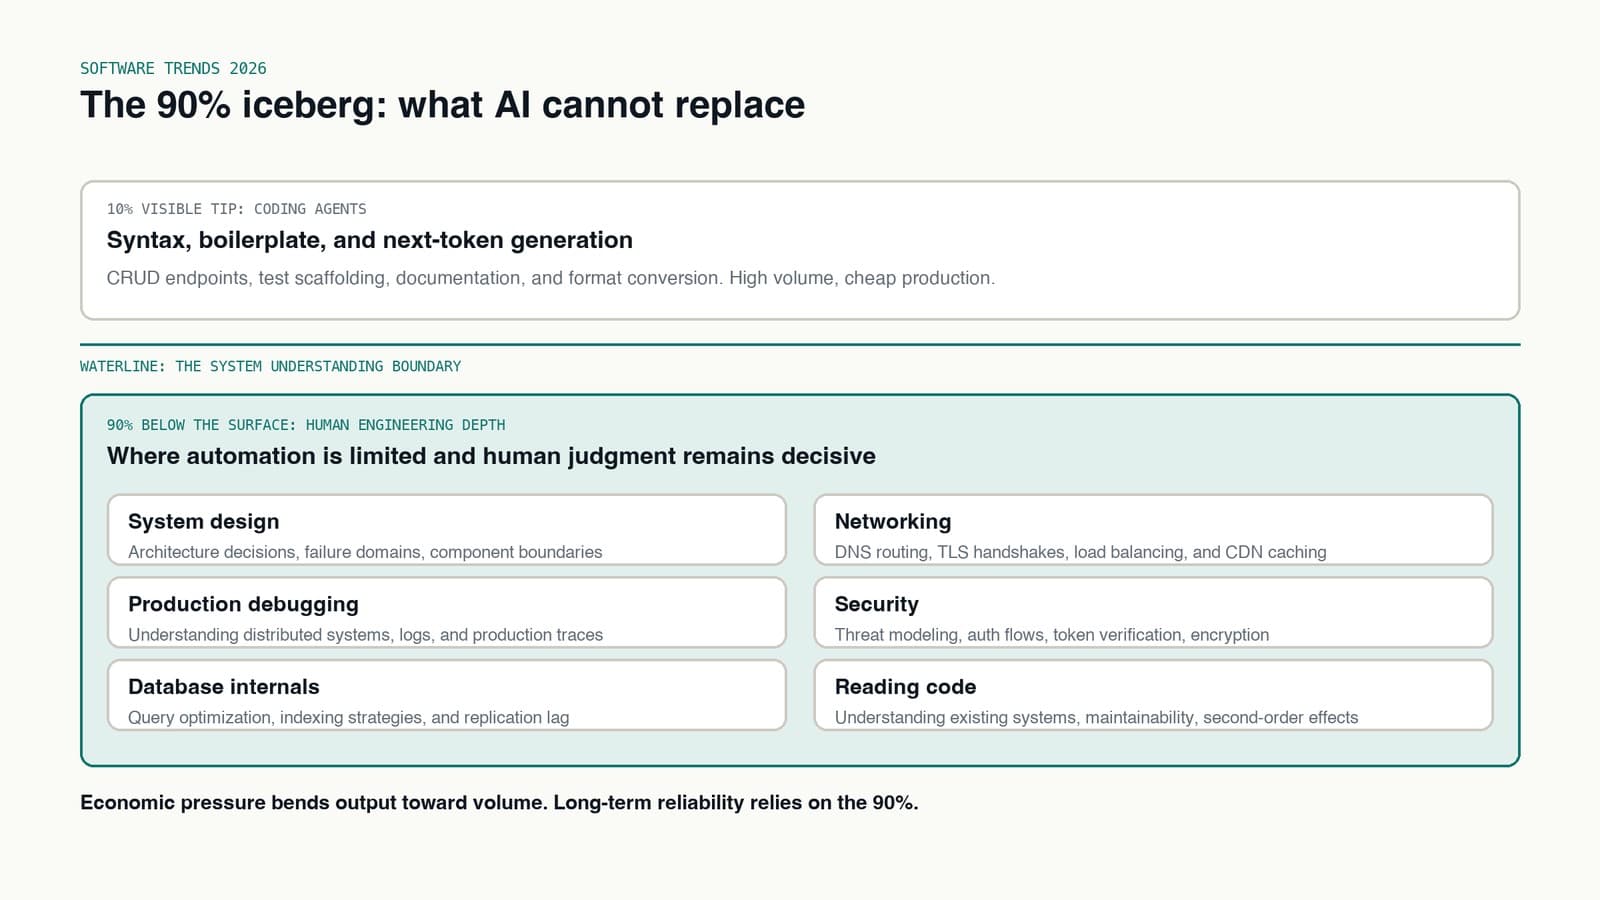Image resolution: width=1600 pixels, height=900 pixels.
Task: Click the slide title about the 90% iceberg
Action: tap(442, 105)
